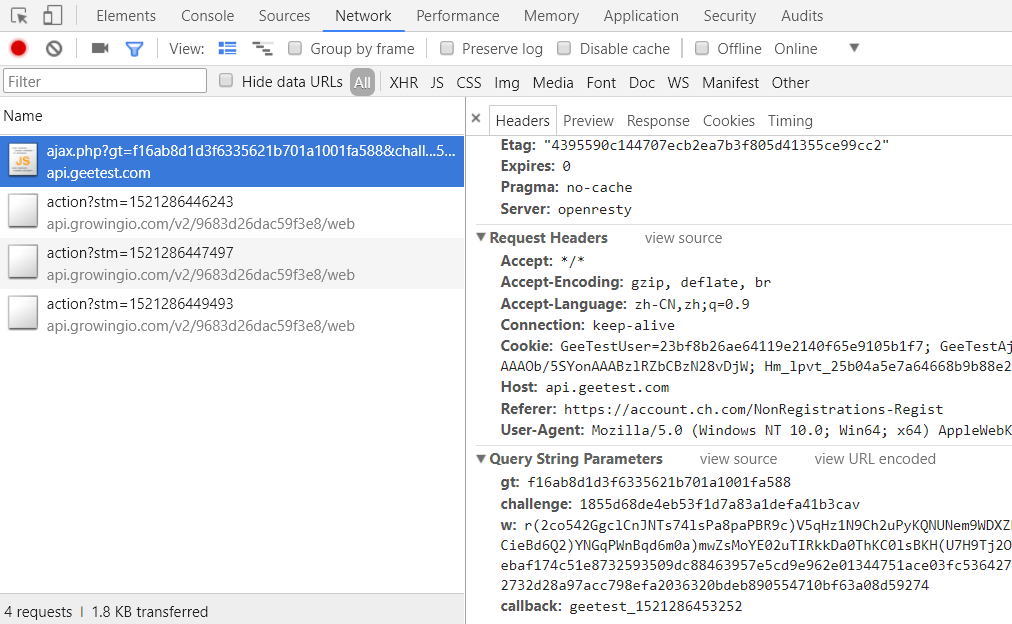
Task: Click the capture screenshots camera icon
Action: (100, 48)
